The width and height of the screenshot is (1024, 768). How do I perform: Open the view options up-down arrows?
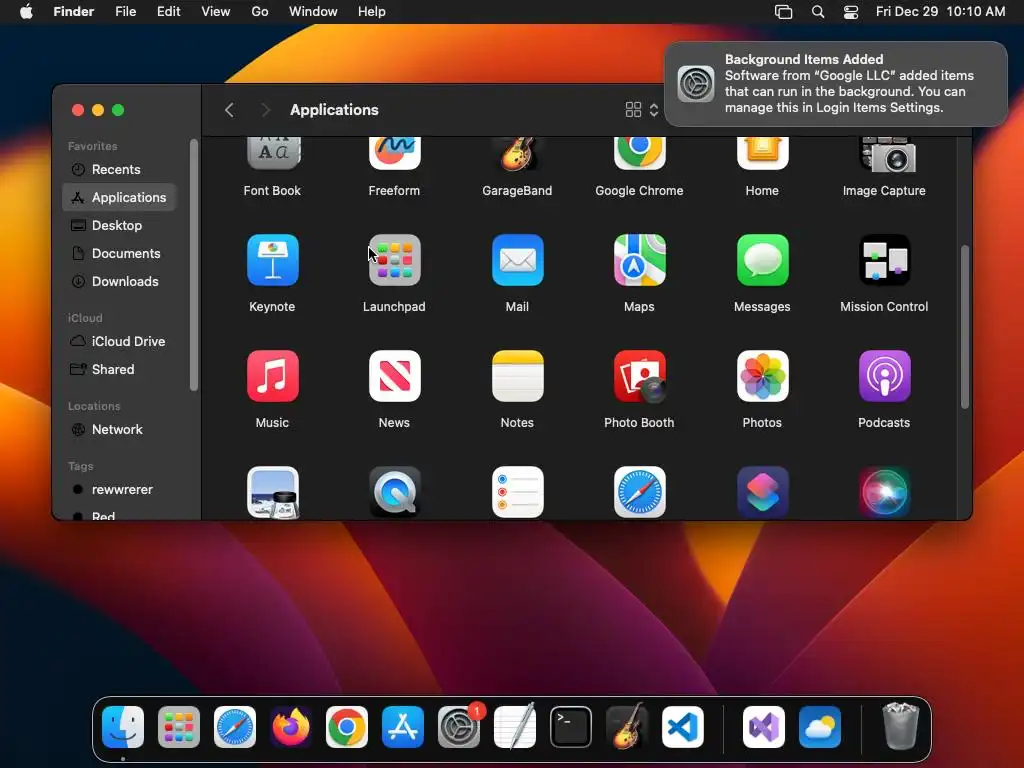(x=654, y=110)
